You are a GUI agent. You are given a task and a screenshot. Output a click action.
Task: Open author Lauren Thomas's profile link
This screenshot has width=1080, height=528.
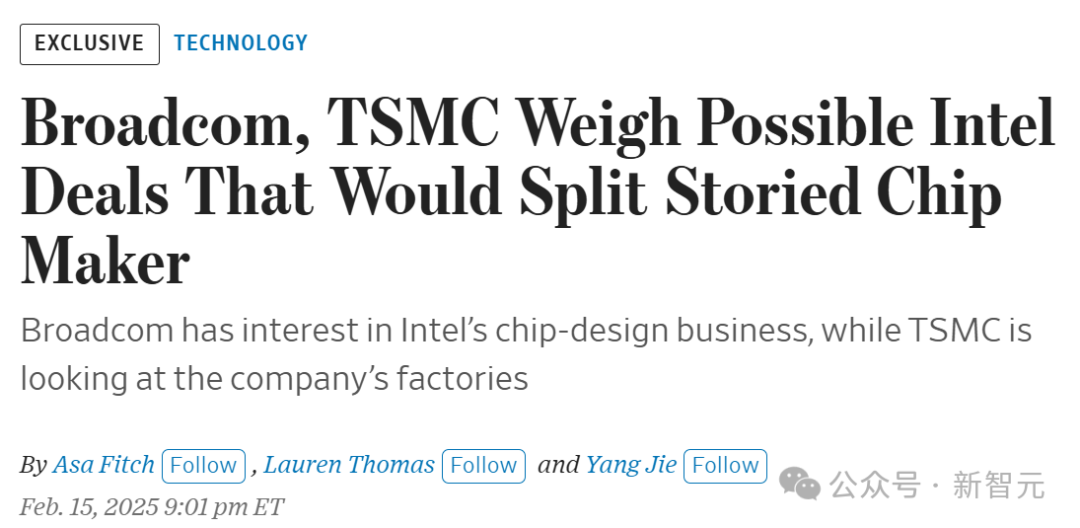point(349,465)
